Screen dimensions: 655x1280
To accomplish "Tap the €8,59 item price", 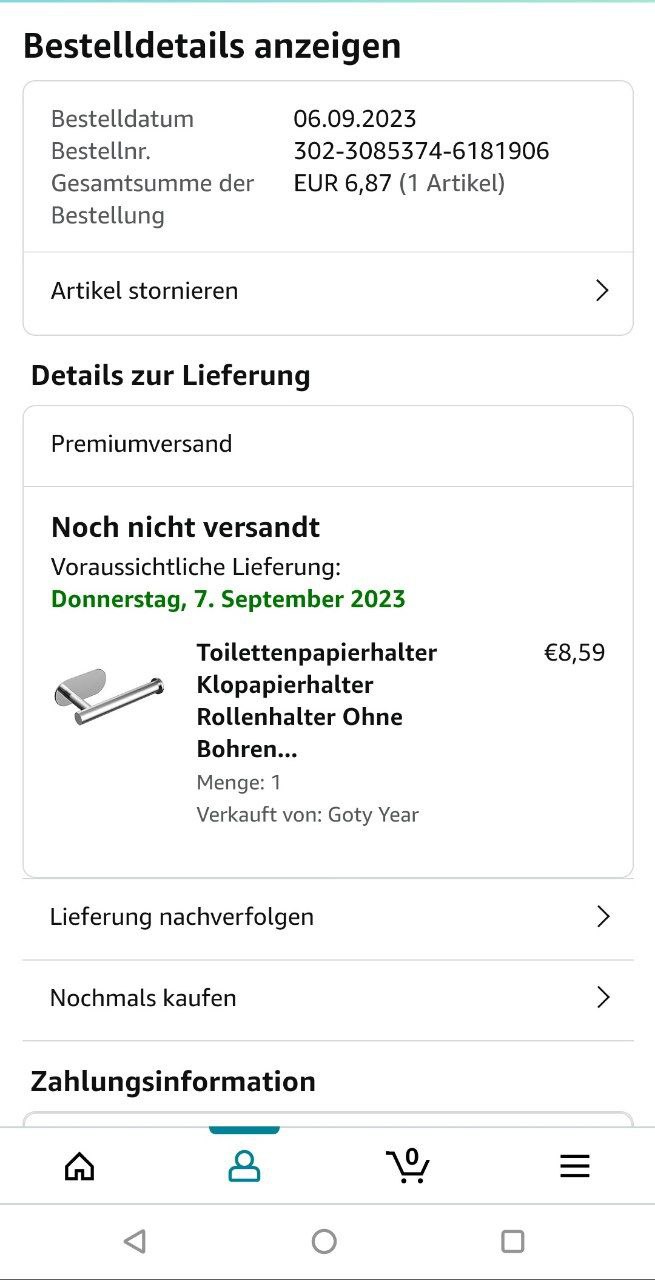I will (574, 653).
